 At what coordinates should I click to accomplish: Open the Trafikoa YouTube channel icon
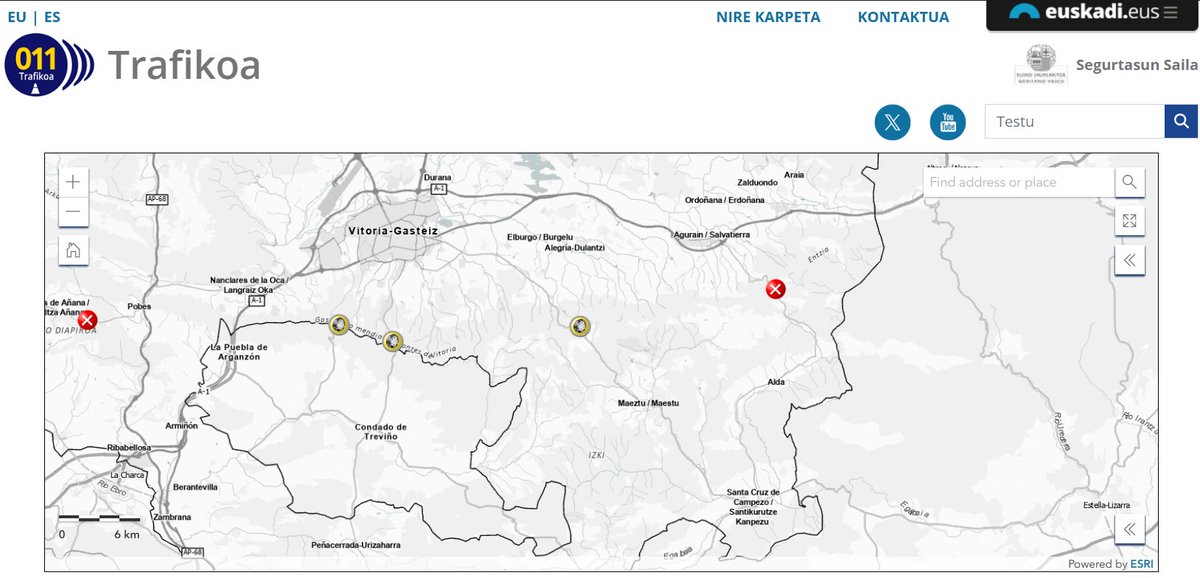click(946, 122)
